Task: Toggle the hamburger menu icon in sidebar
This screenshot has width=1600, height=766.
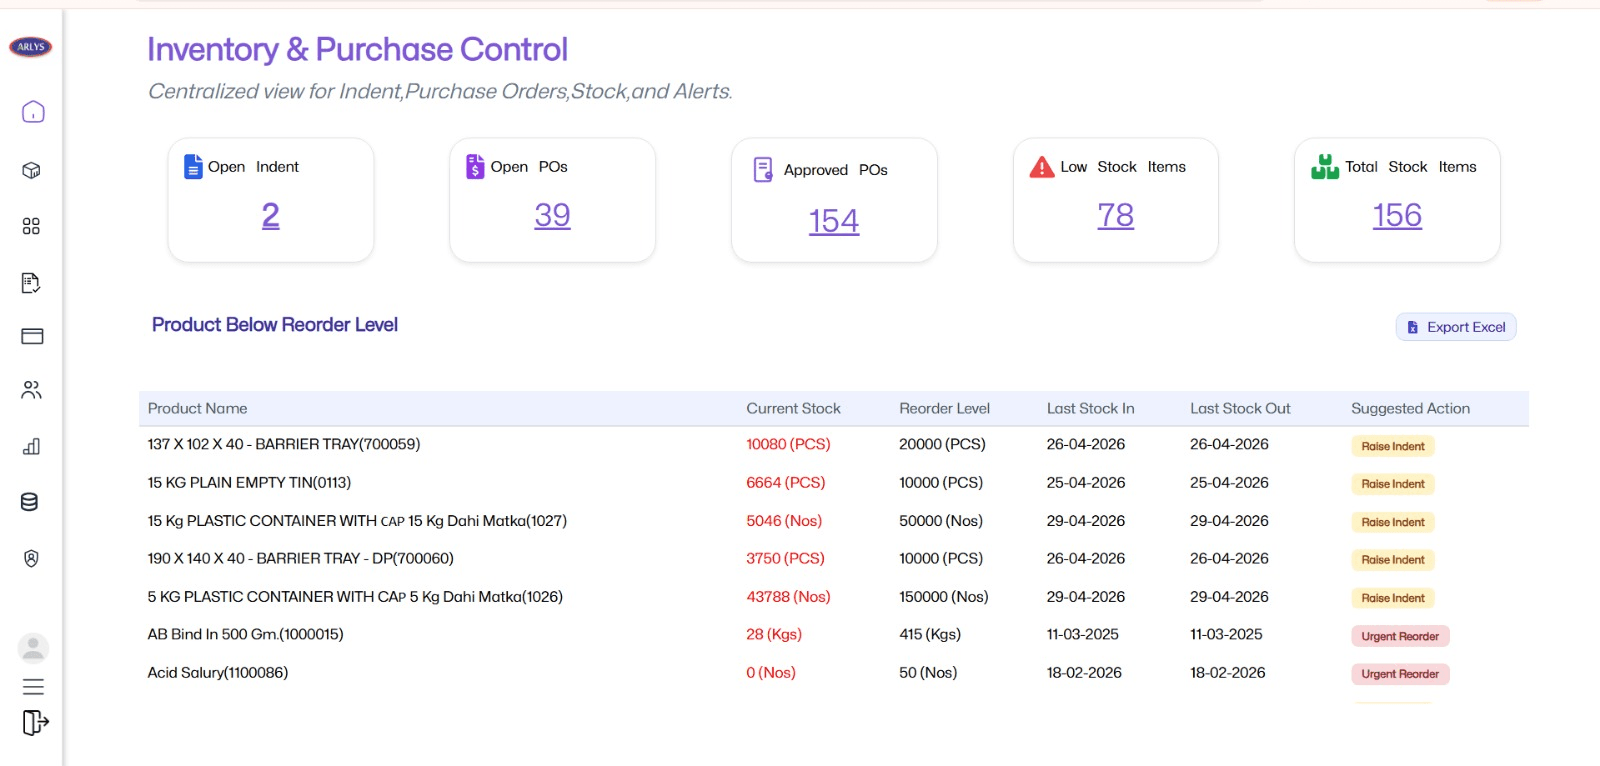Action: (x=33, y=687)
